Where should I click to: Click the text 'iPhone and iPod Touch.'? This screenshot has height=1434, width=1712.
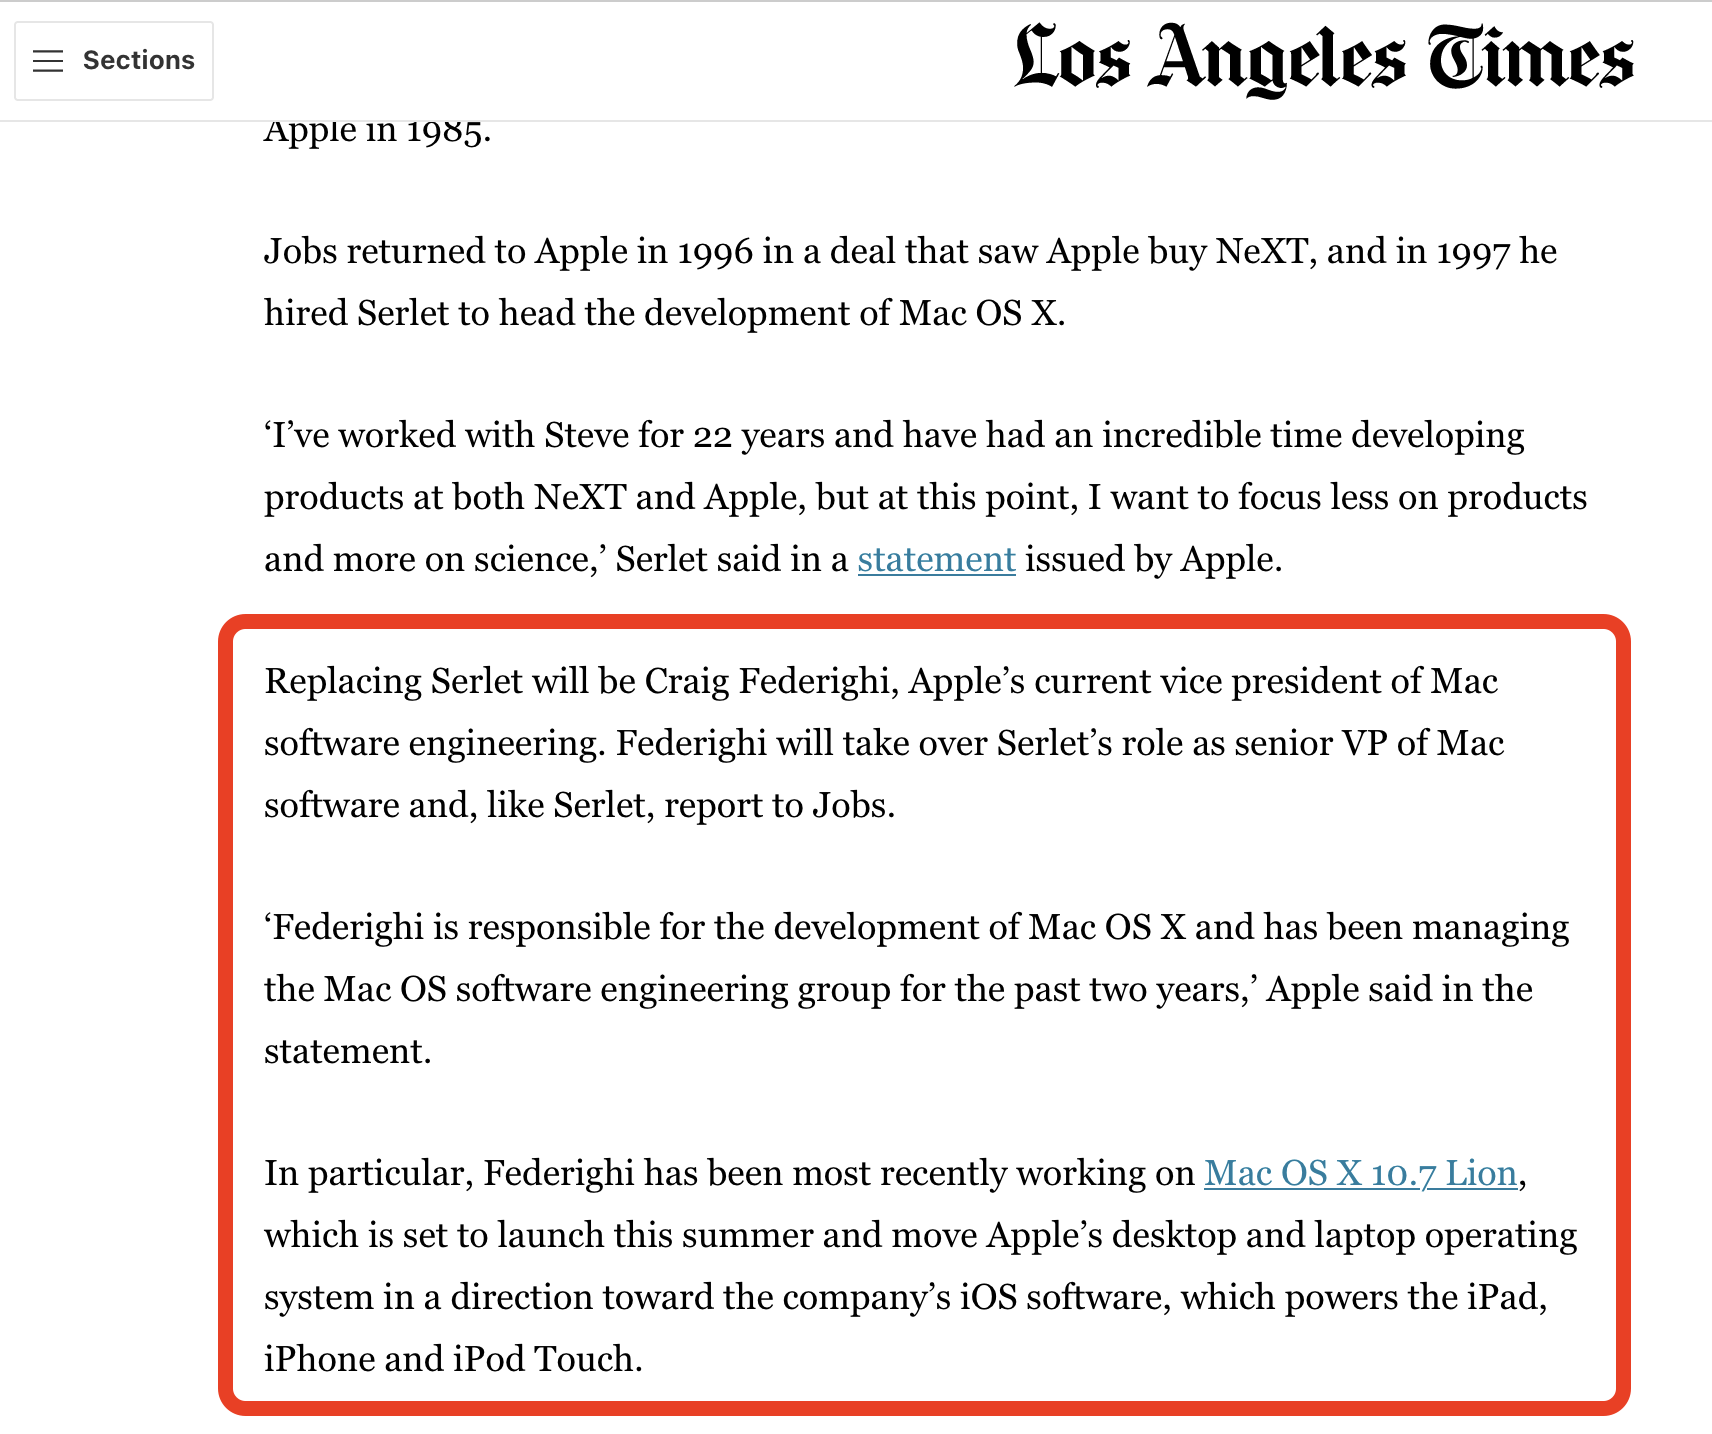[x=453, y=1359]
